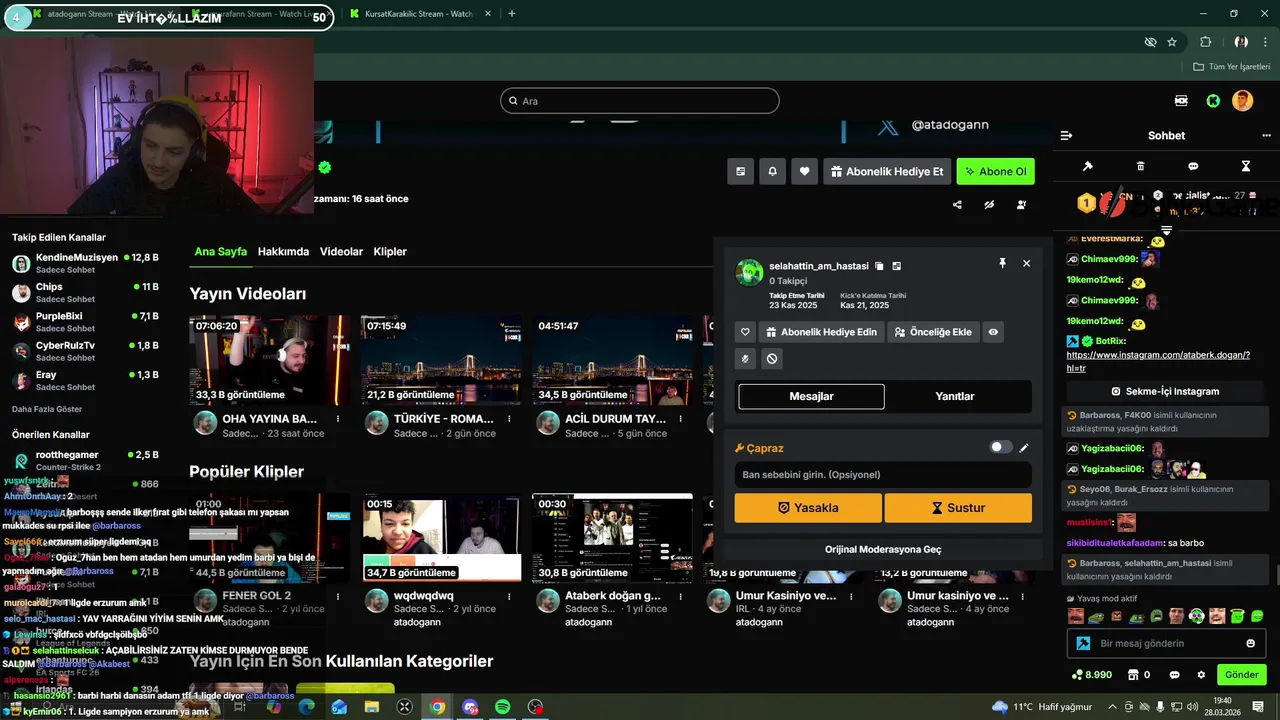
Task: Click the share icon below channel buttons
Action: pyautogui.click(x=957, y=205)
